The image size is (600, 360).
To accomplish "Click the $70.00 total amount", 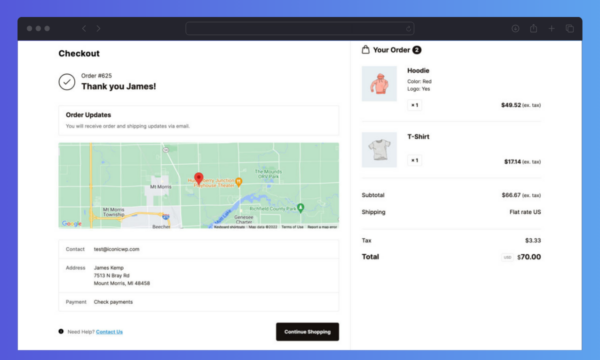I will [x=529, y=257].
